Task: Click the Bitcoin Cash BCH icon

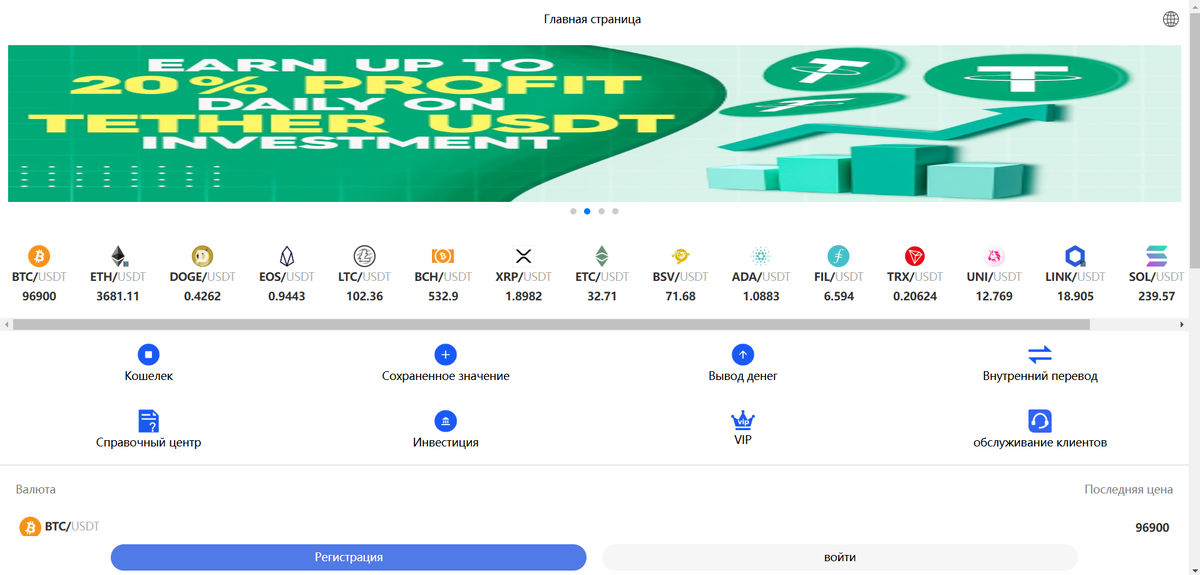Action: (443, 256)
